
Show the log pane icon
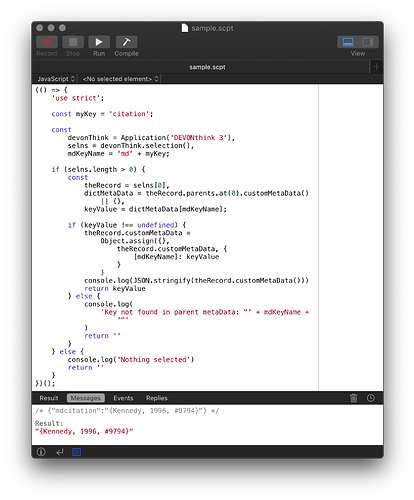click(77, 452)
